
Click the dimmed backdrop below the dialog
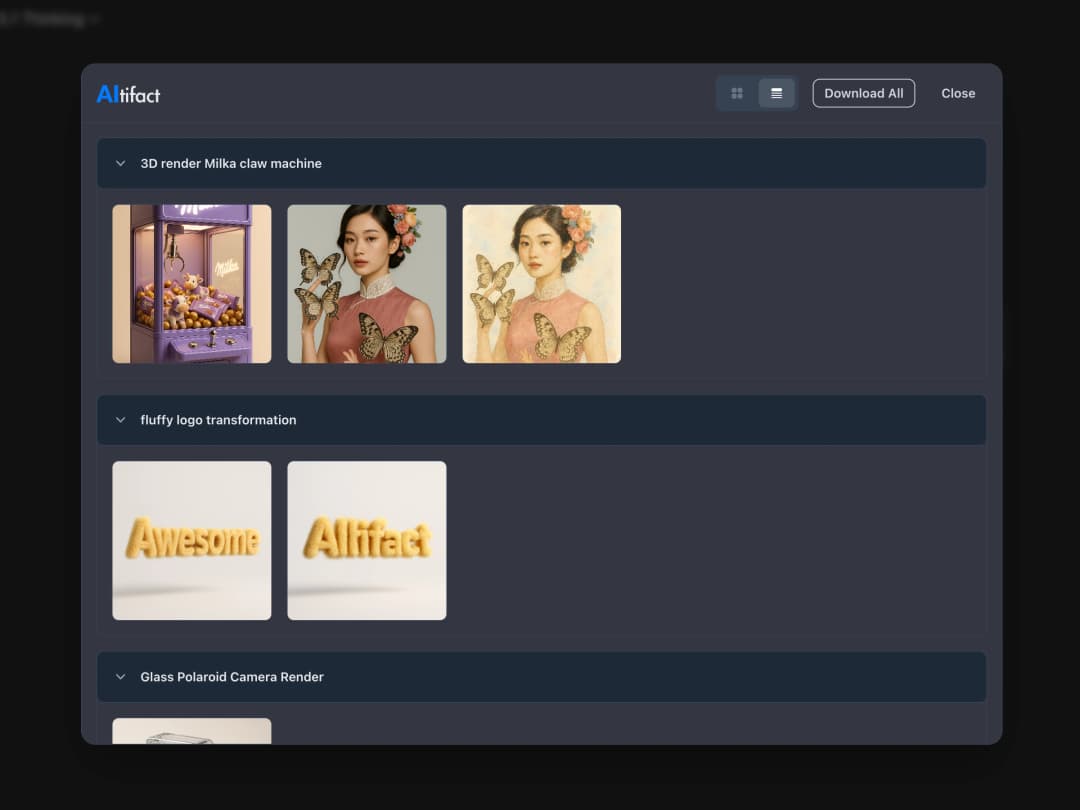pos(540,778)
